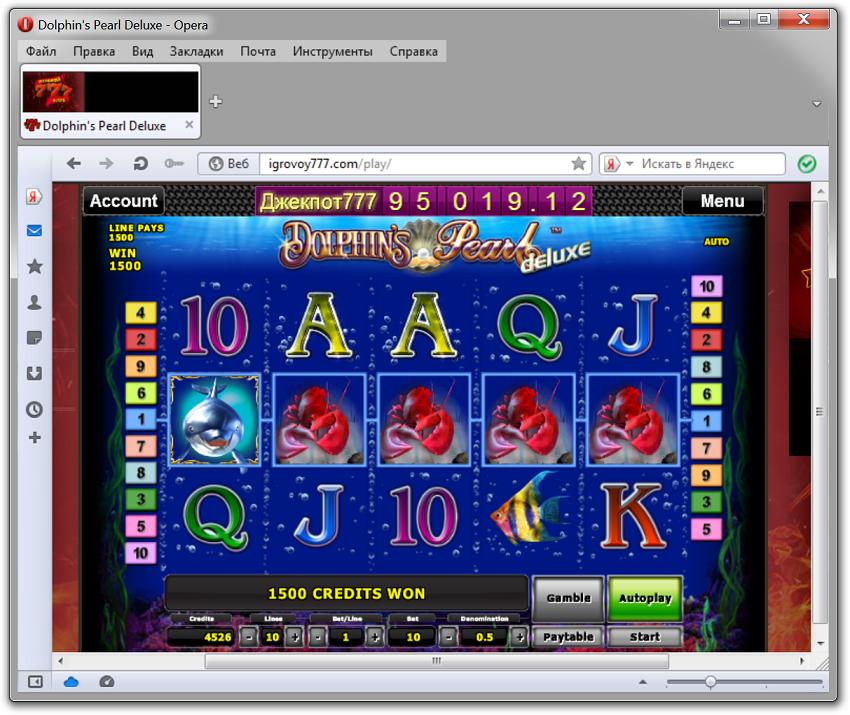Open the Mail panel in sidebar

click(x=34, y=231)
